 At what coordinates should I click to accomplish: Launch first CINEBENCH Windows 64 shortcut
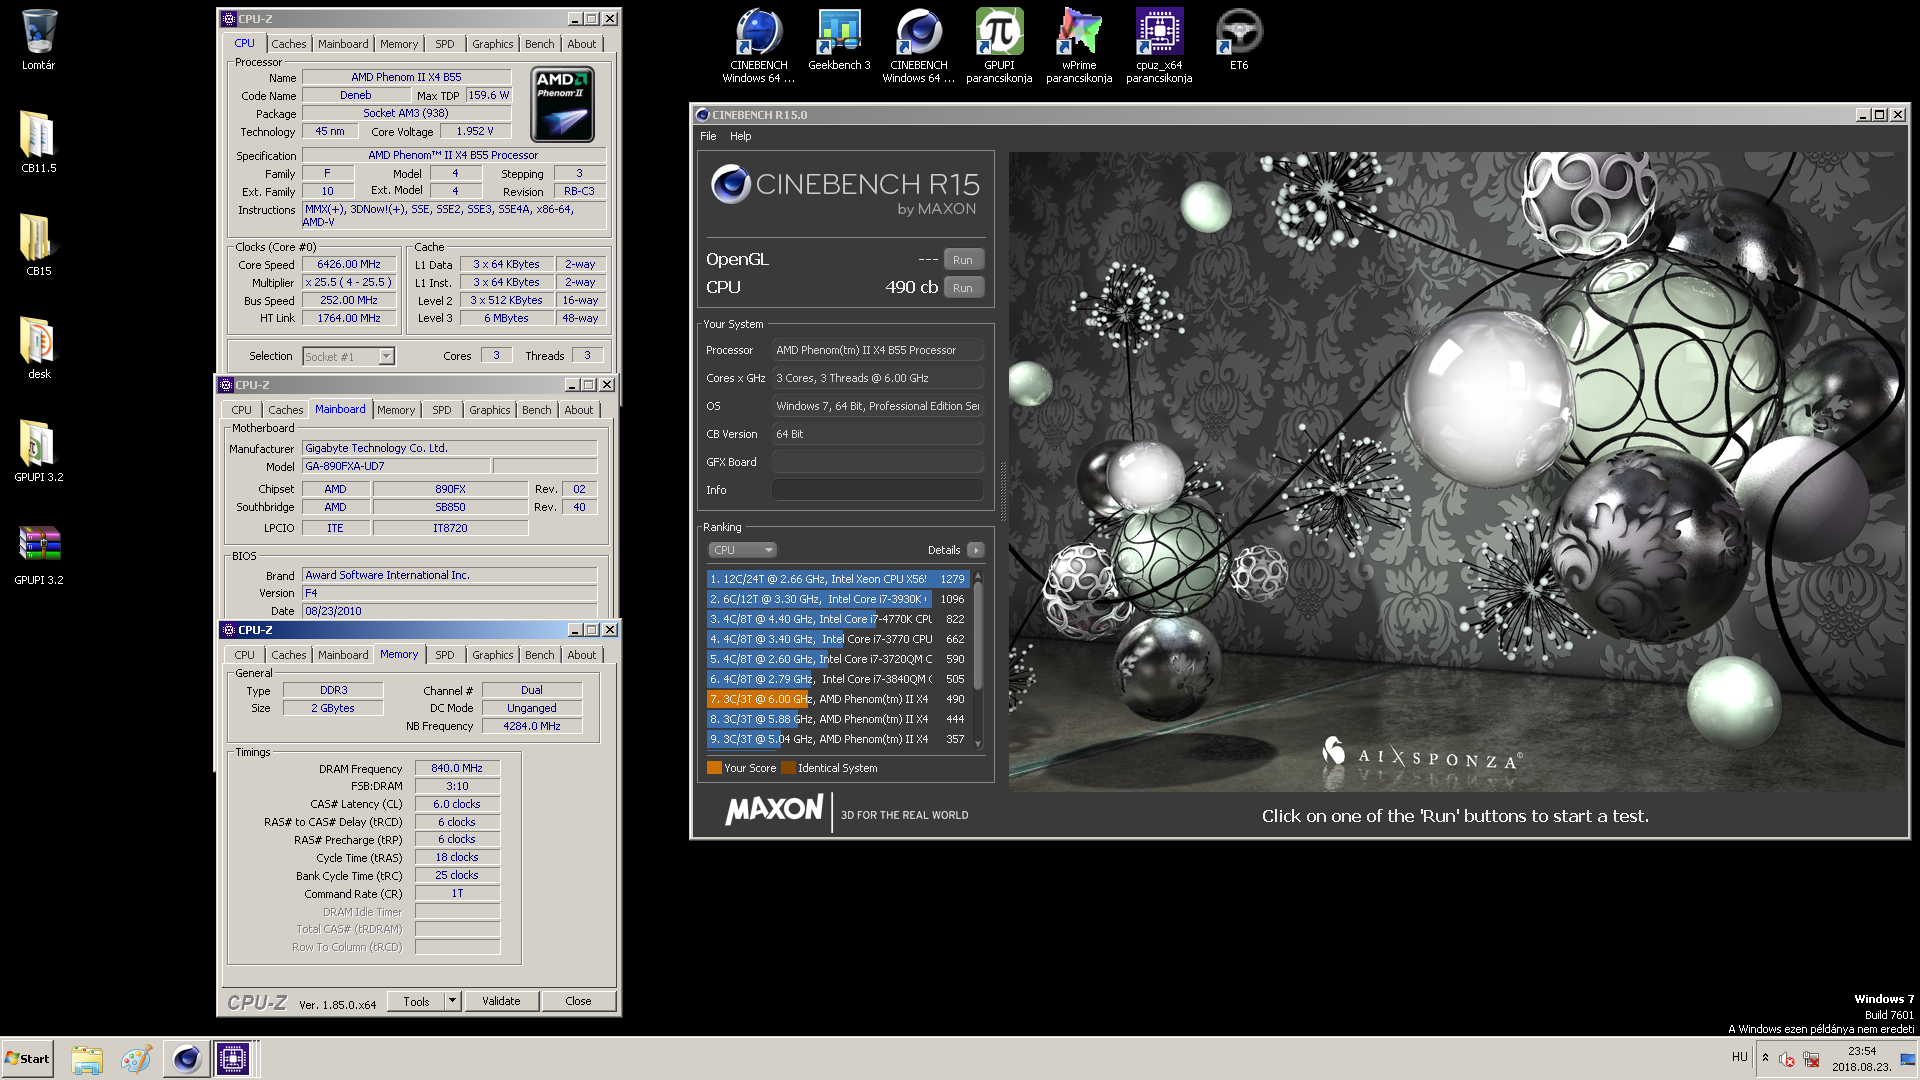tap(759, 45)
